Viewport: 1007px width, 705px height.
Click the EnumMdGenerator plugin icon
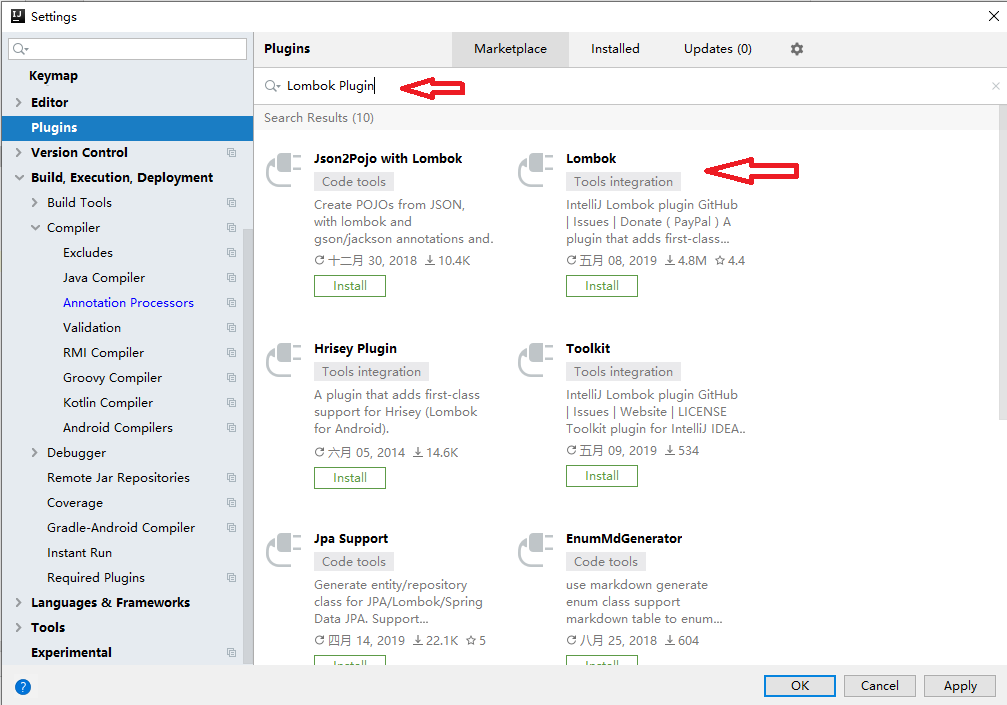[x=536, y=550]
